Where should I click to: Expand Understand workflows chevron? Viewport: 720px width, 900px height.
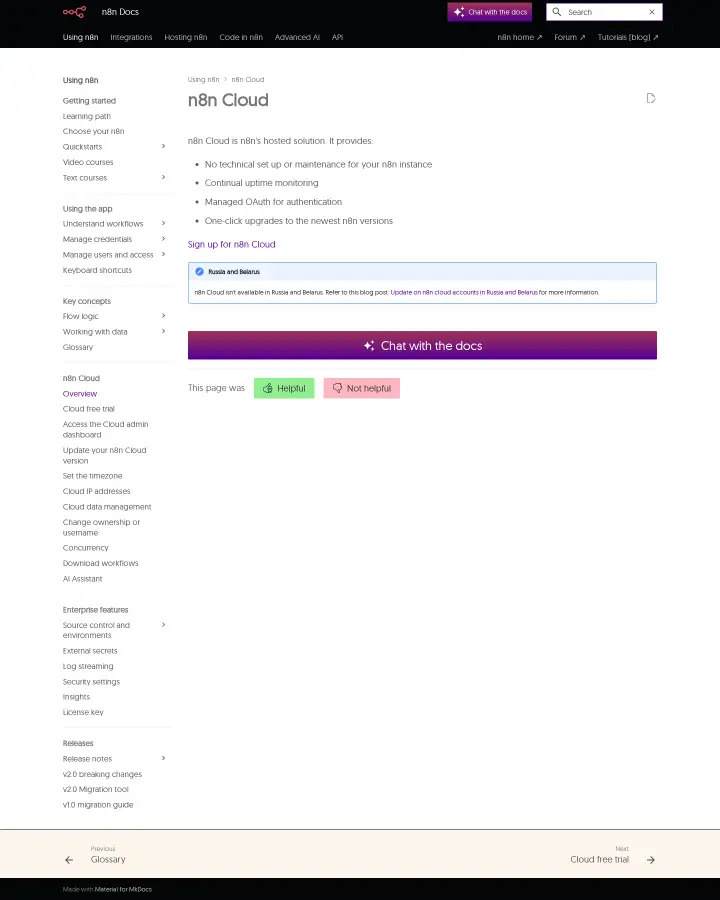164,223
